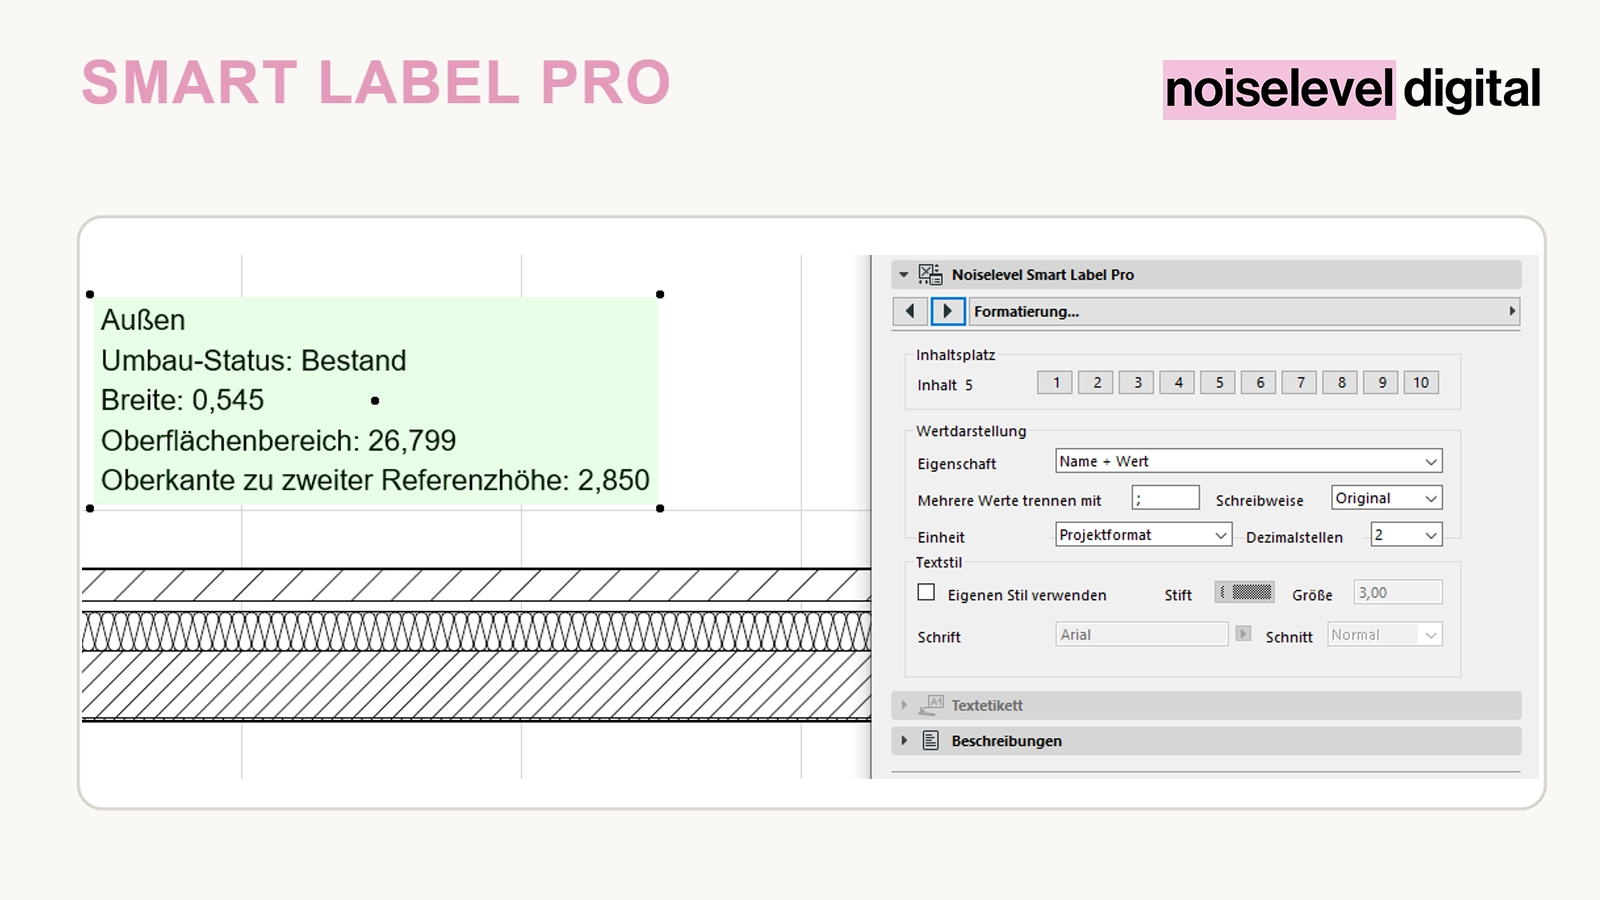Go to previous settings page arrow
This screenshot has width=1600, height=900.
pyautogui.click(x=910, y=311)
